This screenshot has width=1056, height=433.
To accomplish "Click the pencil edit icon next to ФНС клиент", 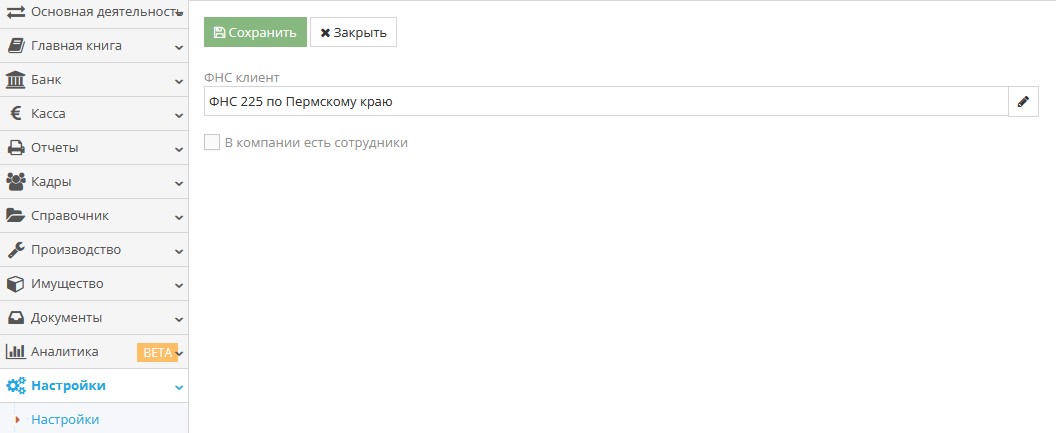I will click(1024, 102).
